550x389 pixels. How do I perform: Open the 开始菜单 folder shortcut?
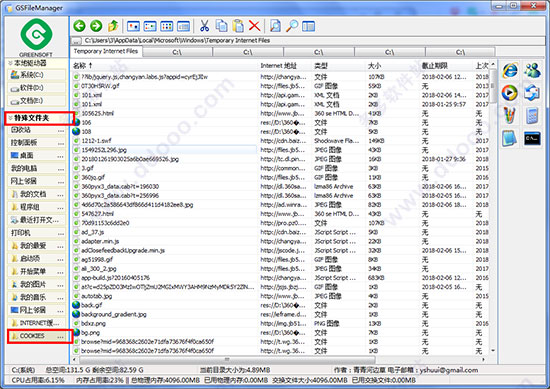(x=32, y=271)
